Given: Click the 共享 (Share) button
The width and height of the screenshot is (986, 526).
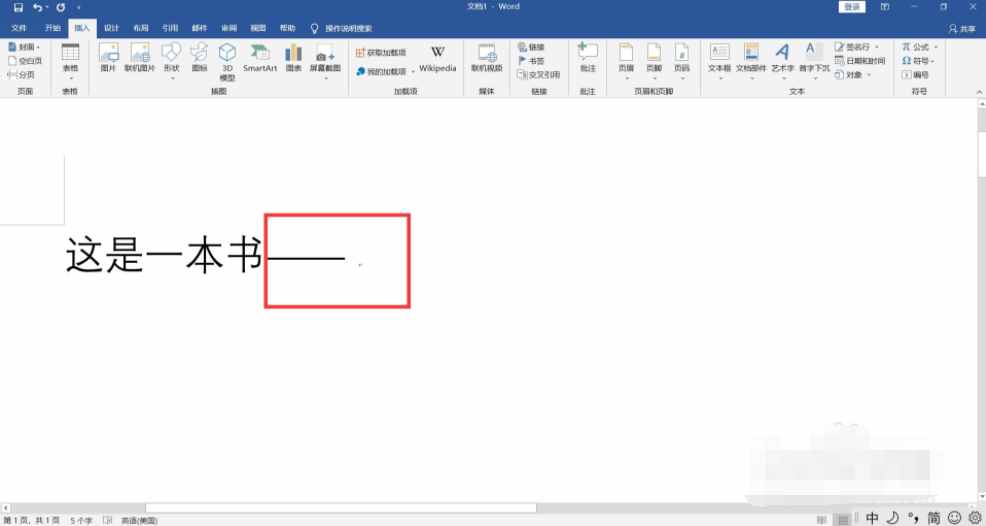Looking at the screenshot, I should 962,29.
